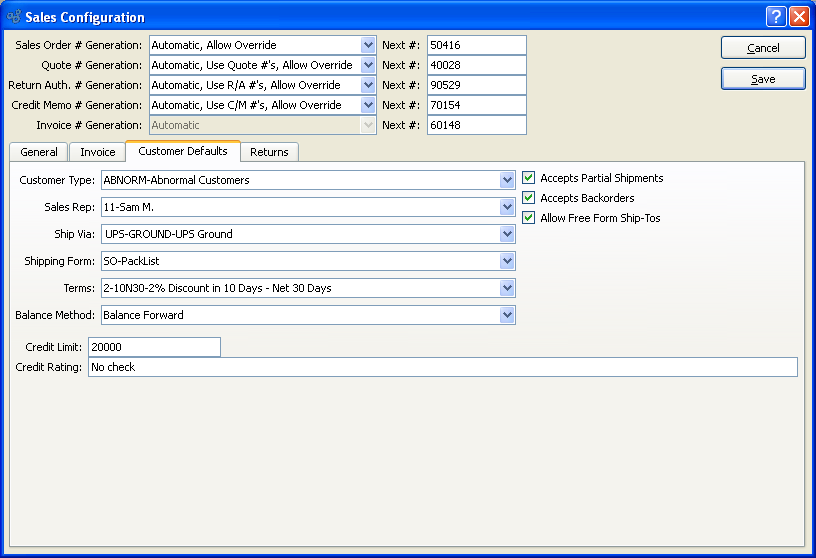The image size is (816, 558).
Task: Click the Ship Via label
Action: pos(74,234)
